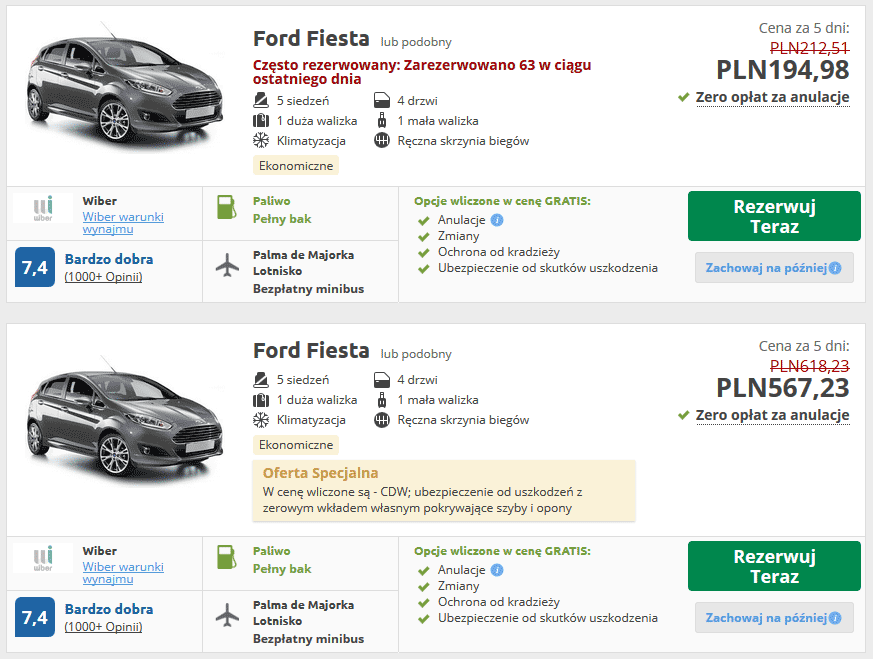
Task: Click Zero opłat za anulacje under PLN567,23
Action: tap(772, 415)
